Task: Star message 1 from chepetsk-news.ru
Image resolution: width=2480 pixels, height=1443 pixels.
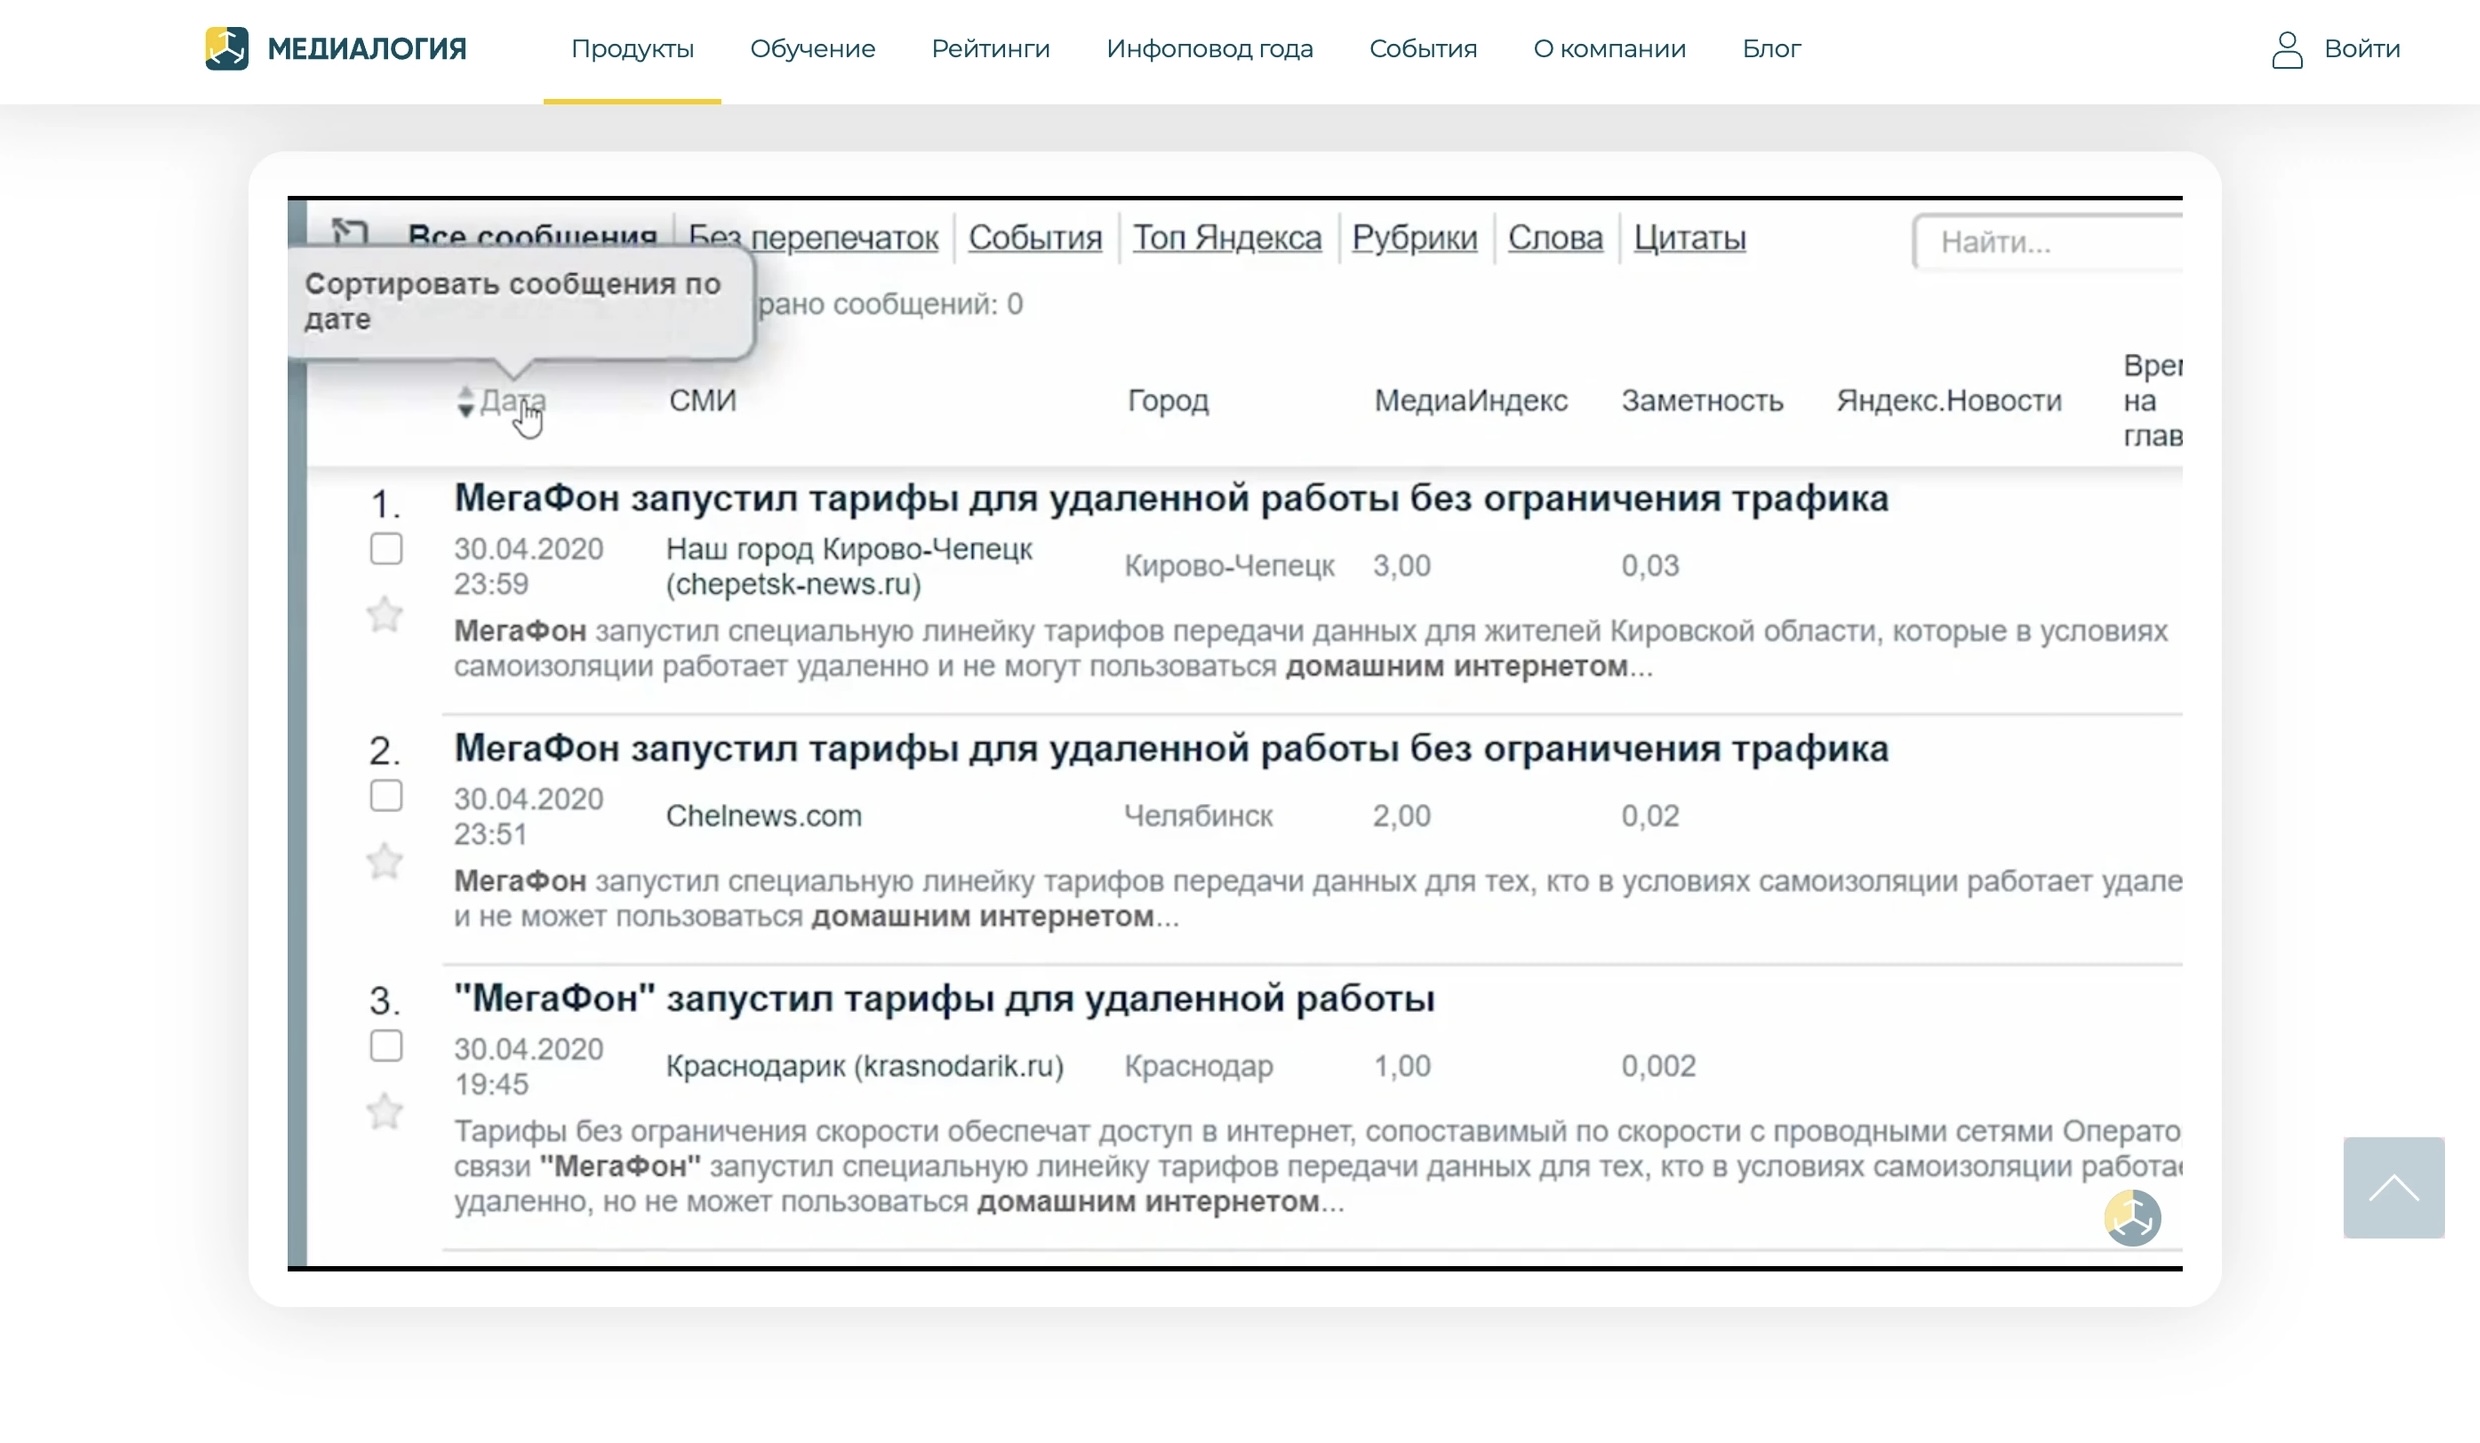Action: pos(385,613)
